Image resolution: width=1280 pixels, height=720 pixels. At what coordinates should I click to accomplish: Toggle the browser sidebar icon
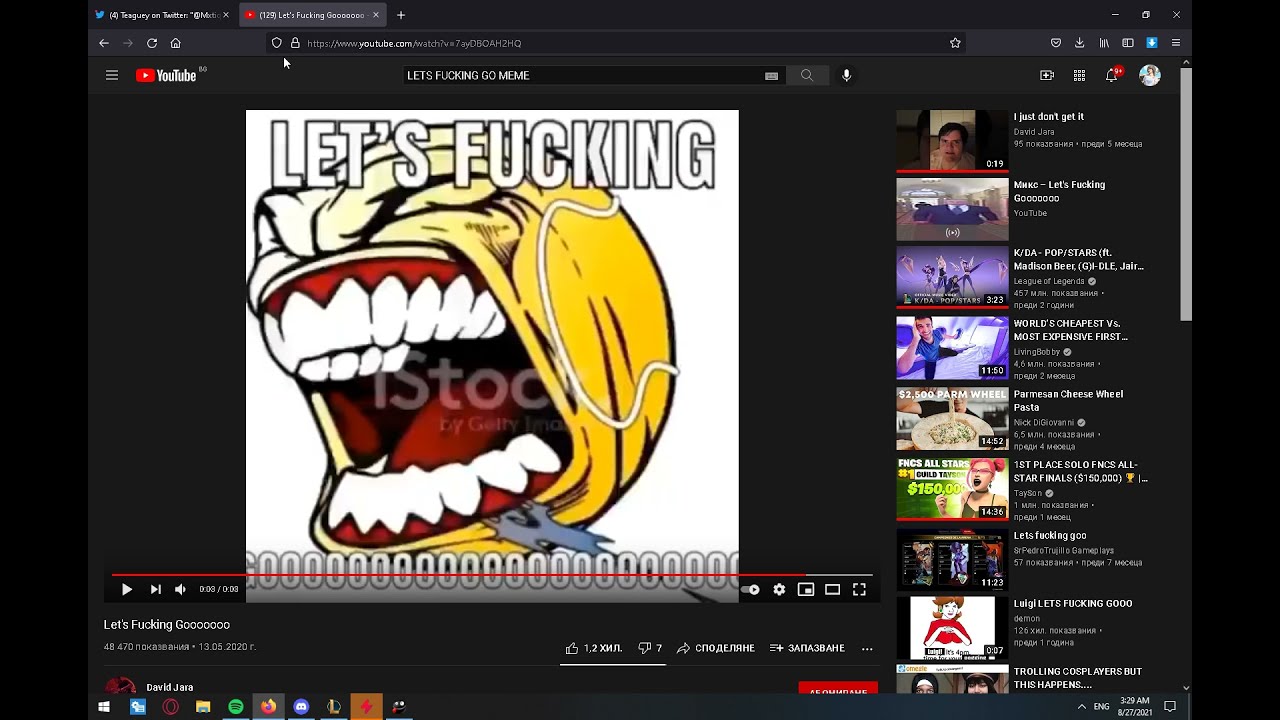[x=1128, y=43]
